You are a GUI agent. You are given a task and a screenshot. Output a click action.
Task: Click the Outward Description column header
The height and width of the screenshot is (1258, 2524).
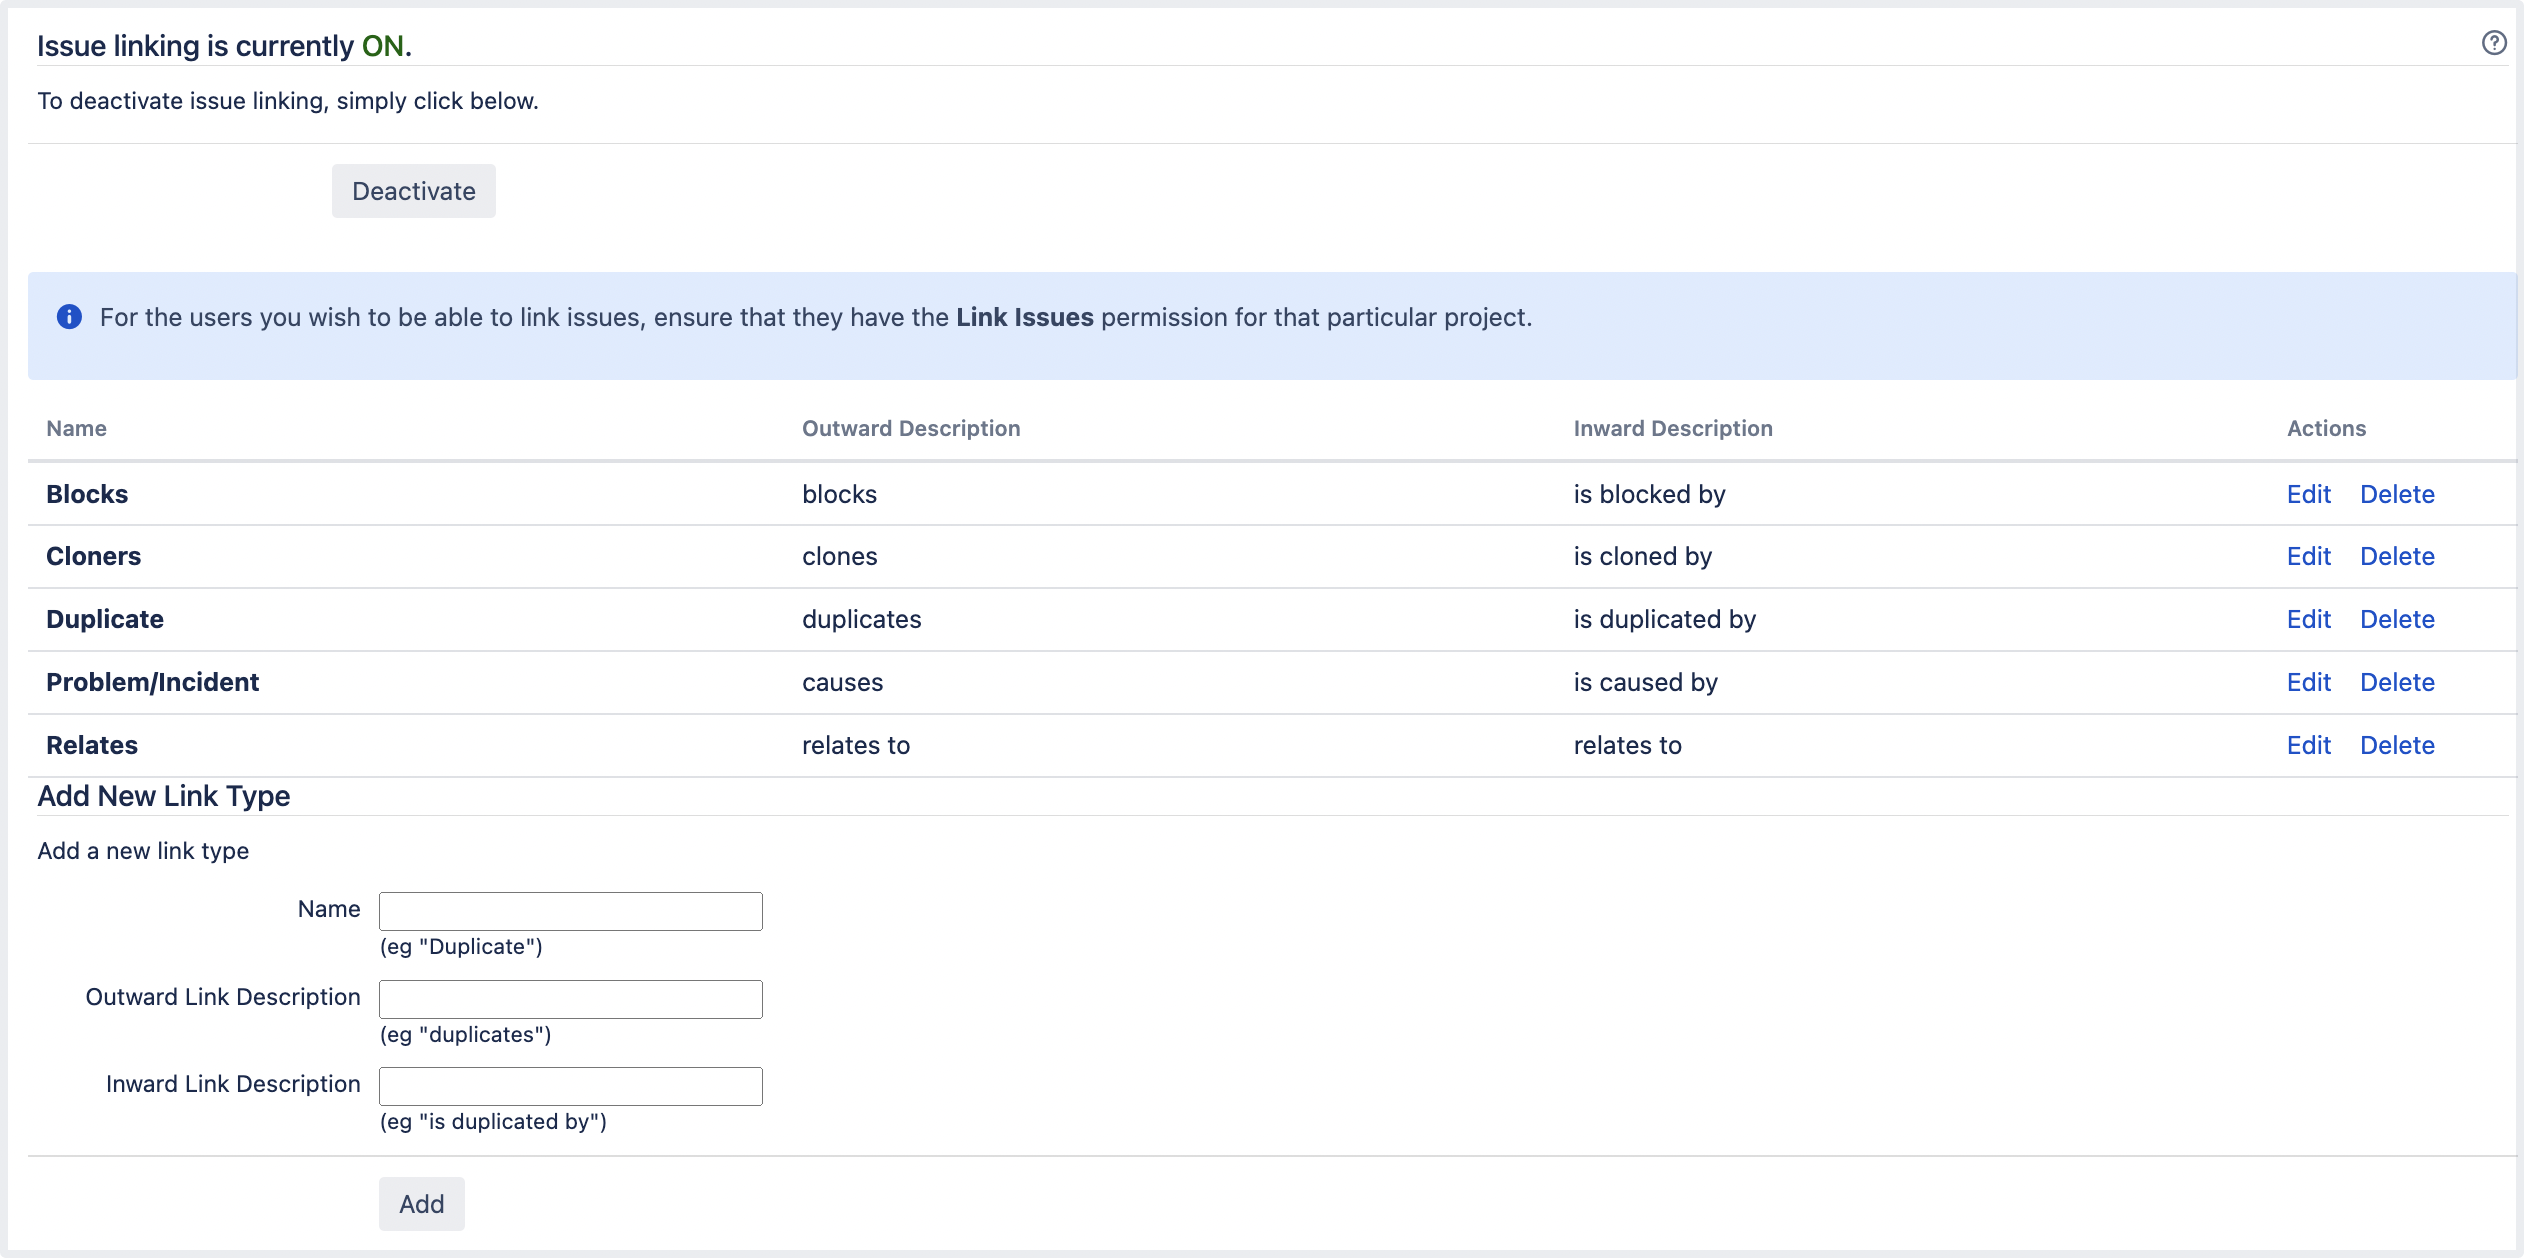point(910,428)
